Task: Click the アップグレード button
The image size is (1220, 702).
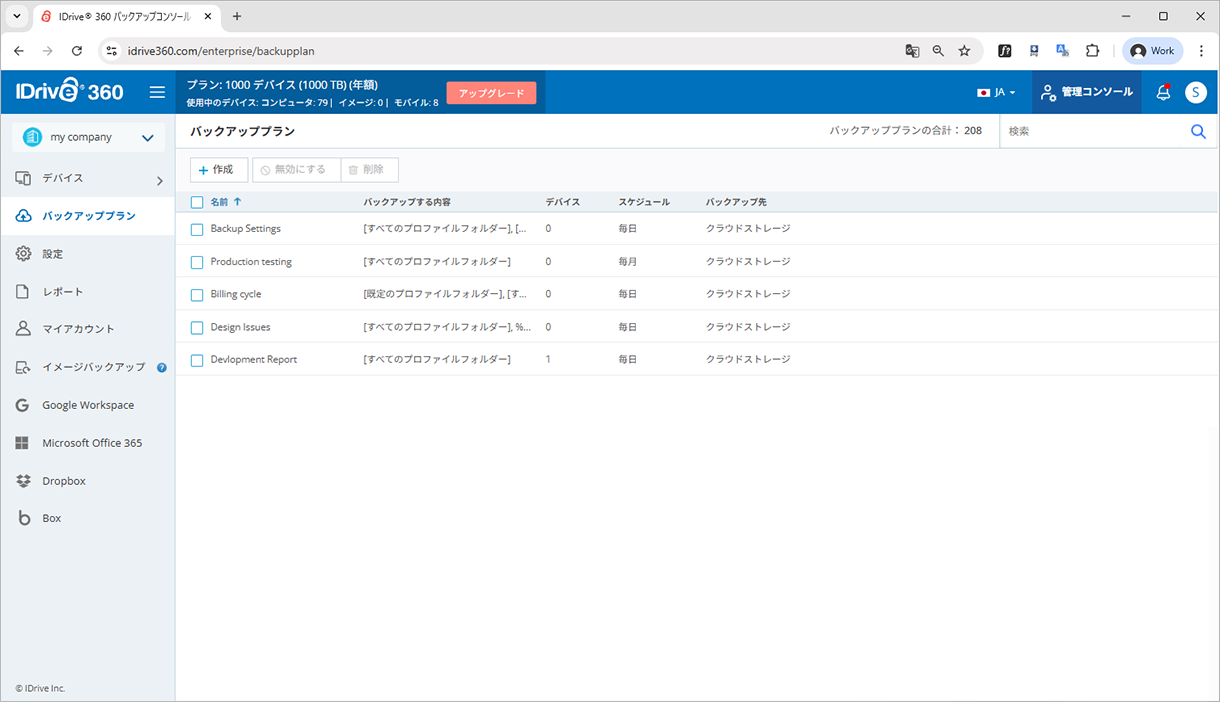Action: (x=491, y=91)
